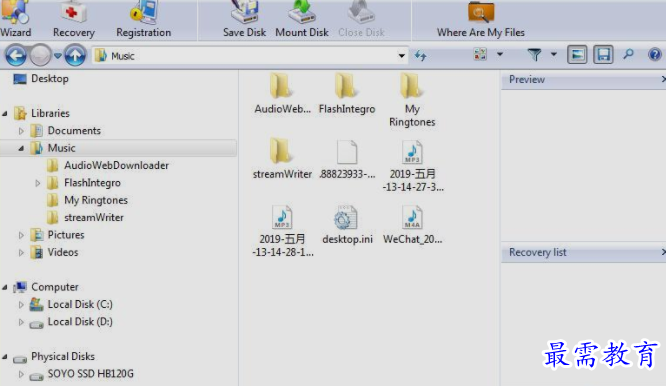Viewport: 666px width, 386px height.
Task: Select the streamWriter folder in file pane
Action: tap(282, 159)
